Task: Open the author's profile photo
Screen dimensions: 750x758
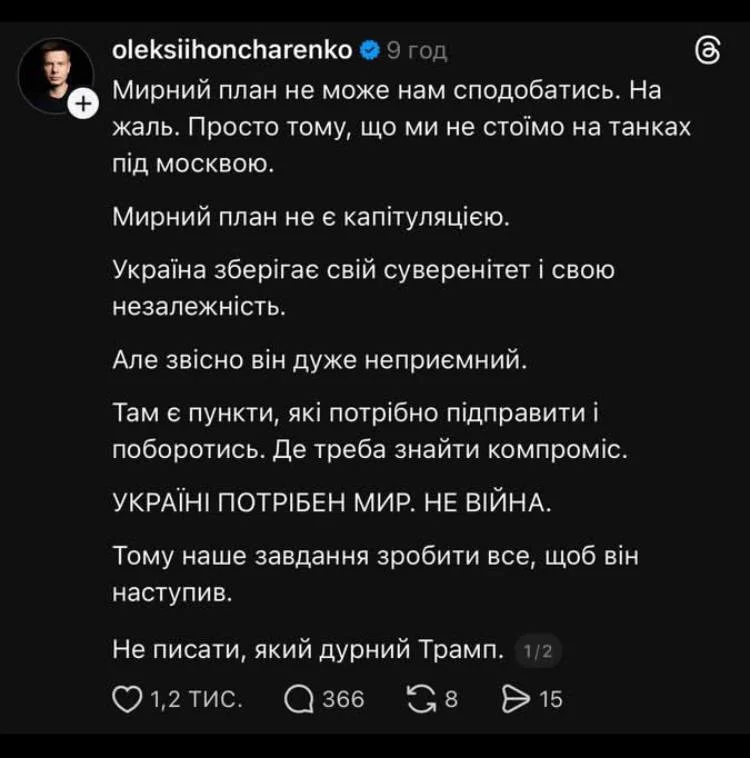Action: (55, 74)
